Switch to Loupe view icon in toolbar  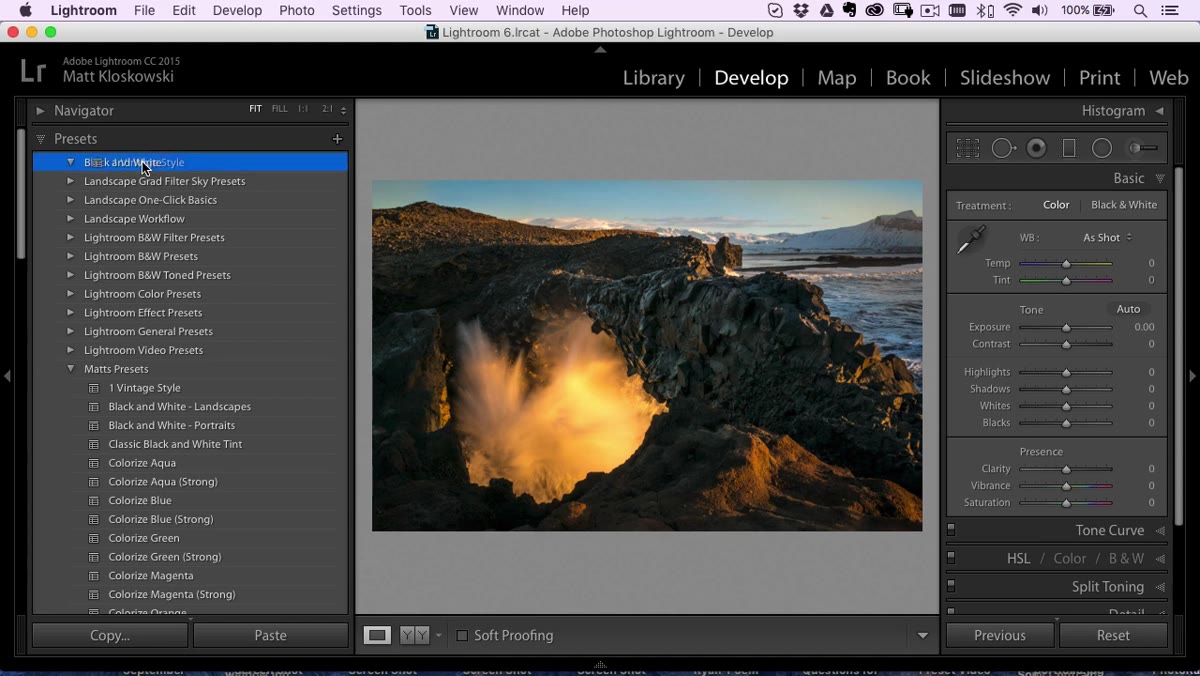377,635
